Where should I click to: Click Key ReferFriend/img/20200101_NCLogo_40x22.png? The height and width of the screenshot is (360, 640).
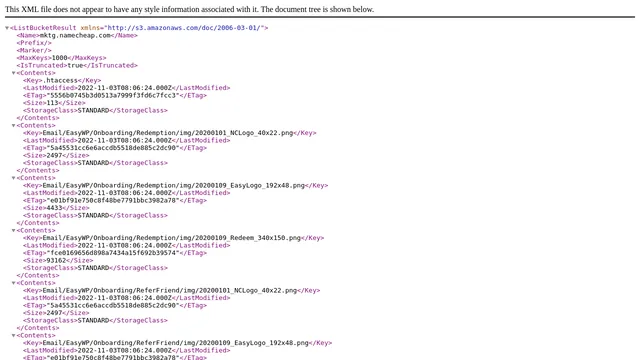(170, 291)
